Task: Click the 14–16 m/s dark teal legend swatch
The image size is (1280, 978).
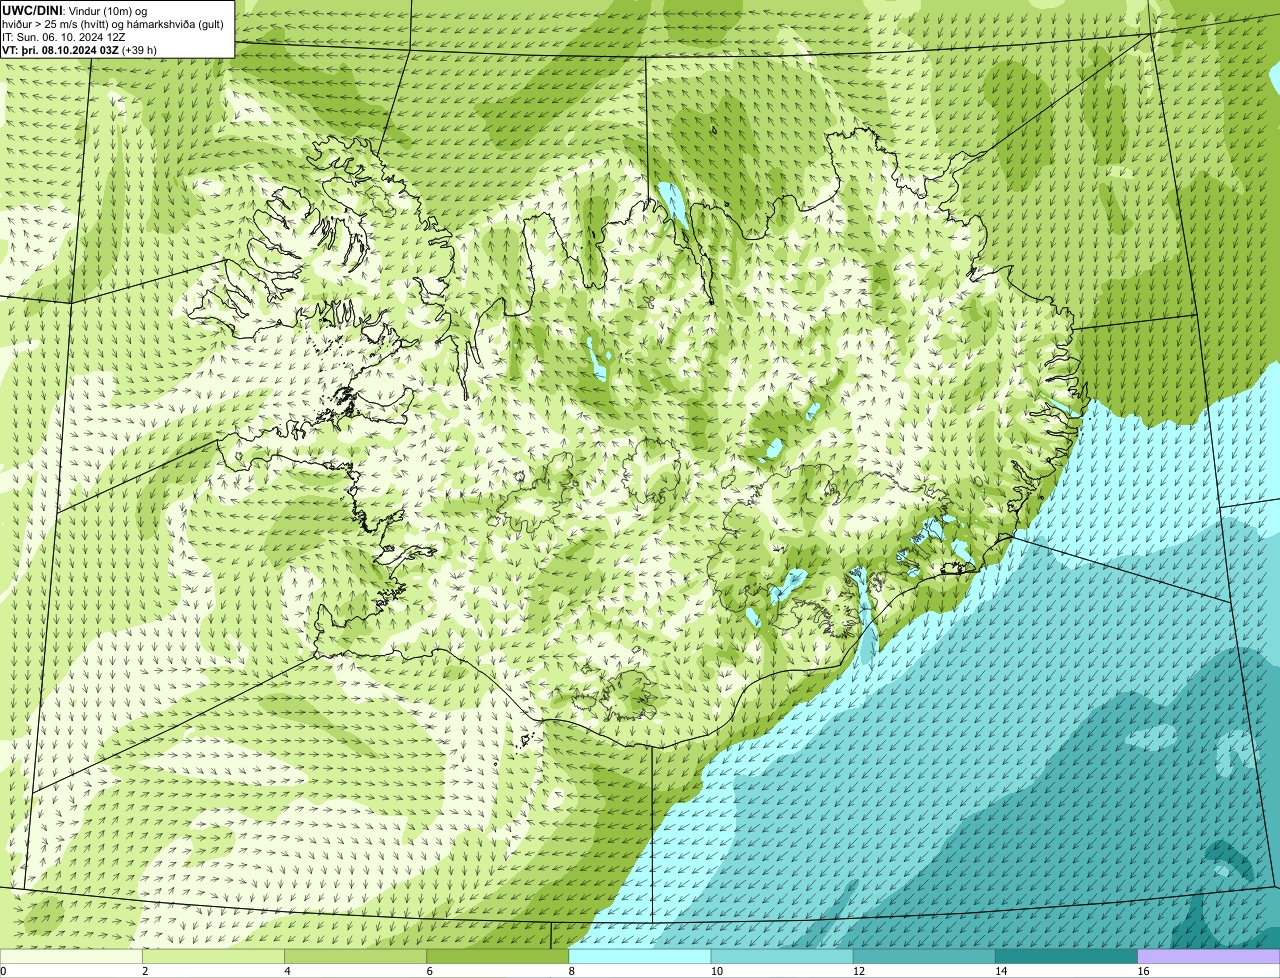Action: tap(1066, 956)
